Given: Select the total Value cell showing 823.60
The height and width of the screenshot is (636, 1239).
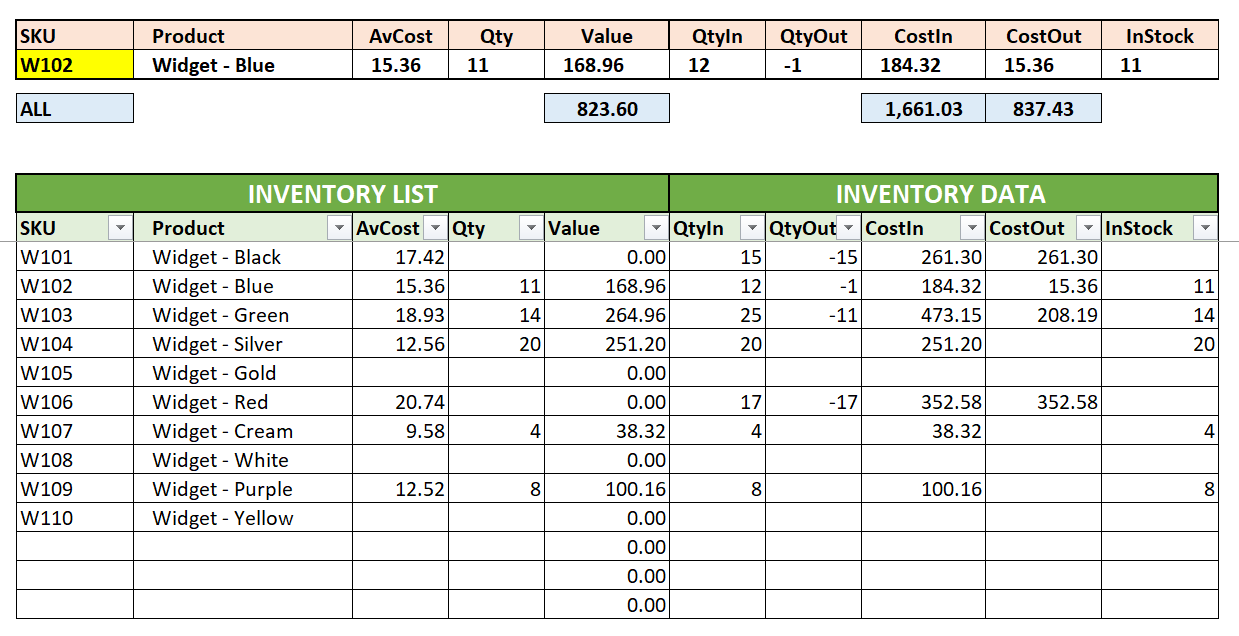Looking at the screenshot, I should coord(606,107).
